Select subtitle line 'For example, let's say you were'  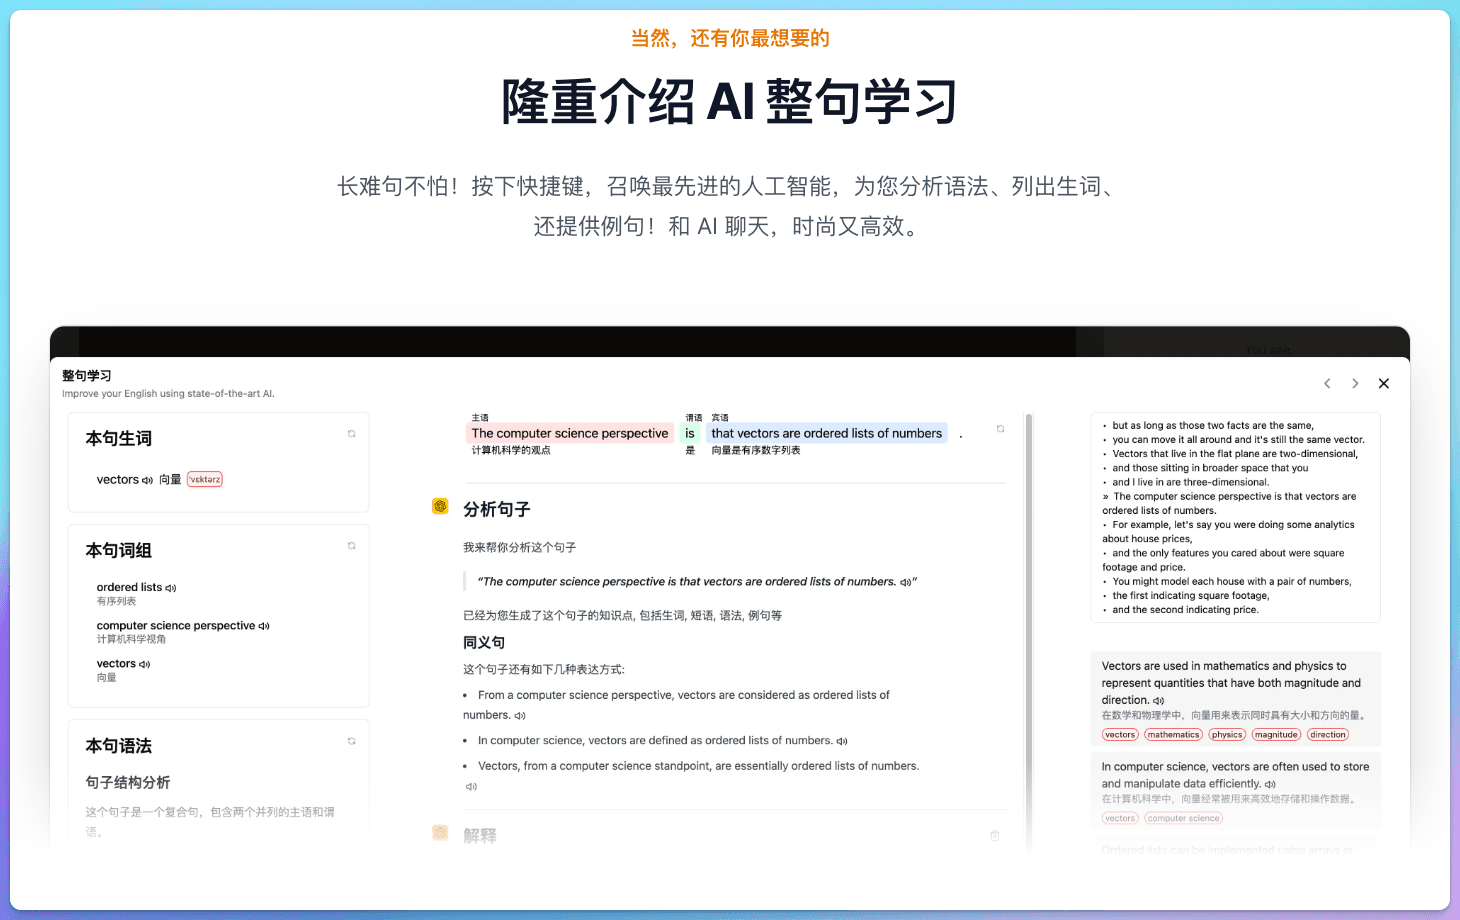click(1229, 532)
